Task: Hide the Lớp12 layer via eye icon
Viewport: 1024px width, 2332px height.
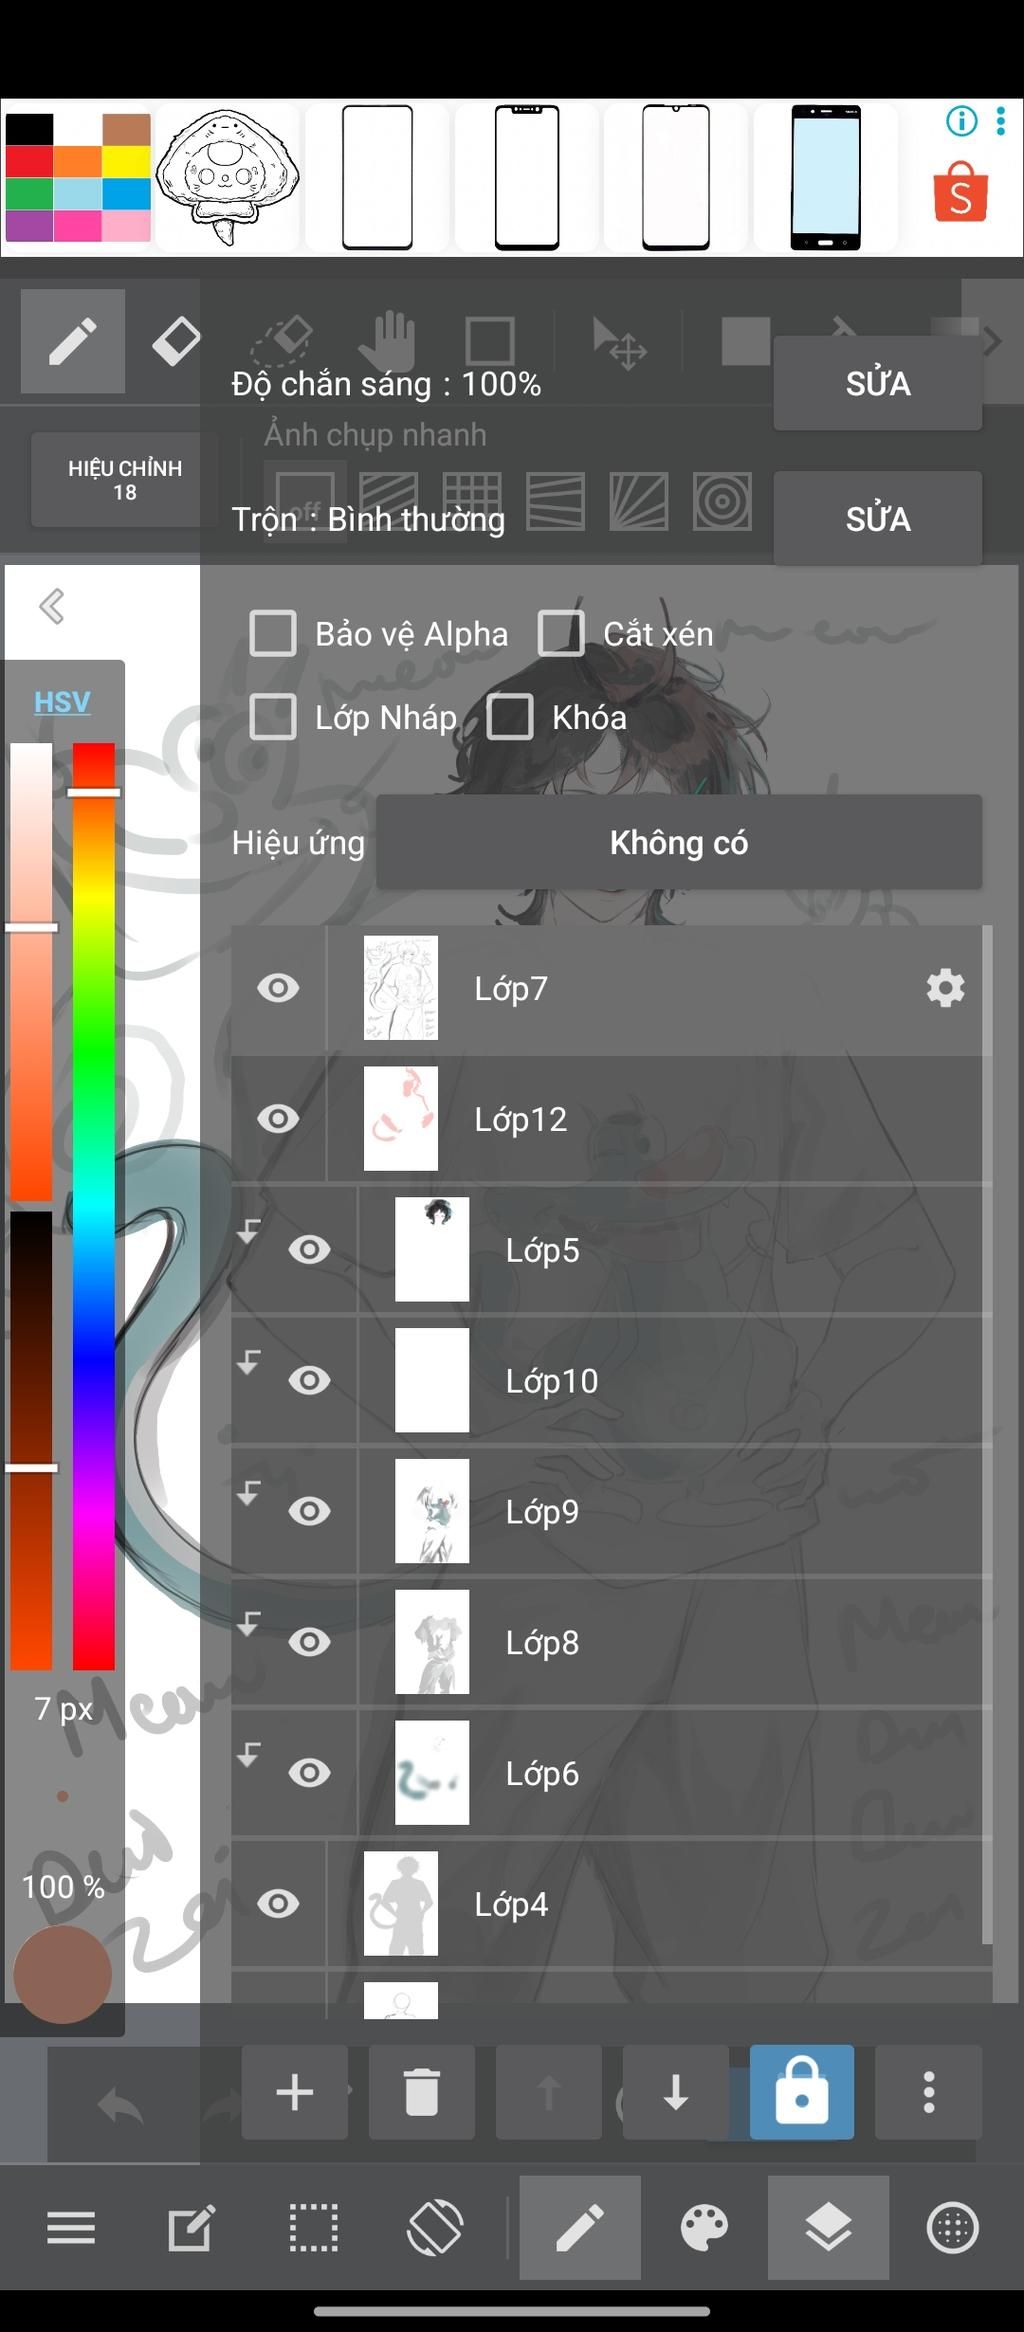Action: point(278,1119)
